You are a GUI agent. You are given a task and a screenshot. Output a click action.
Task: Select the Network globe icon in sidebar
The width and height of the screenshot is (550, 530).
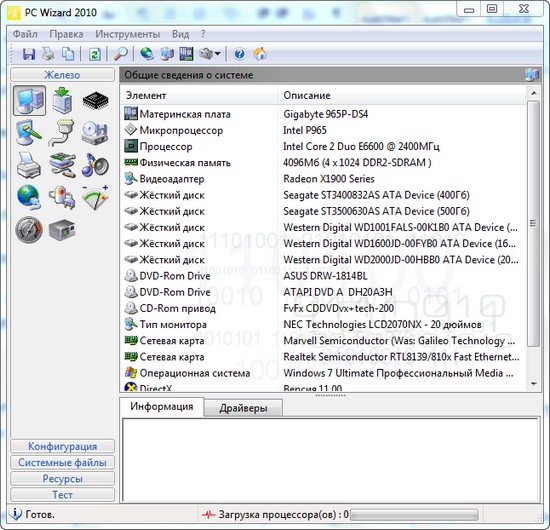29,197
